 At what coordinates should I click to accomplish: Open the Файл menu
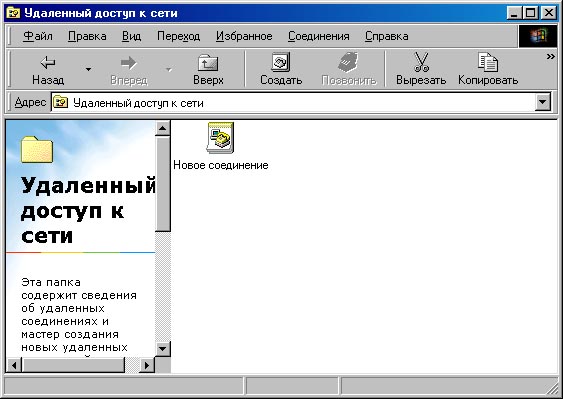38,36
